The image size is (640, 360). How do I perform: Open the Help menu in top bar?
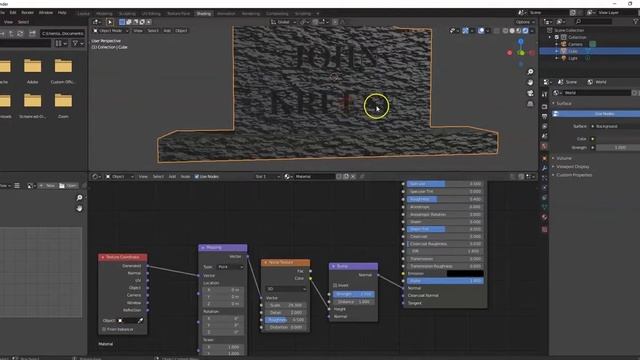coord(62,13)
